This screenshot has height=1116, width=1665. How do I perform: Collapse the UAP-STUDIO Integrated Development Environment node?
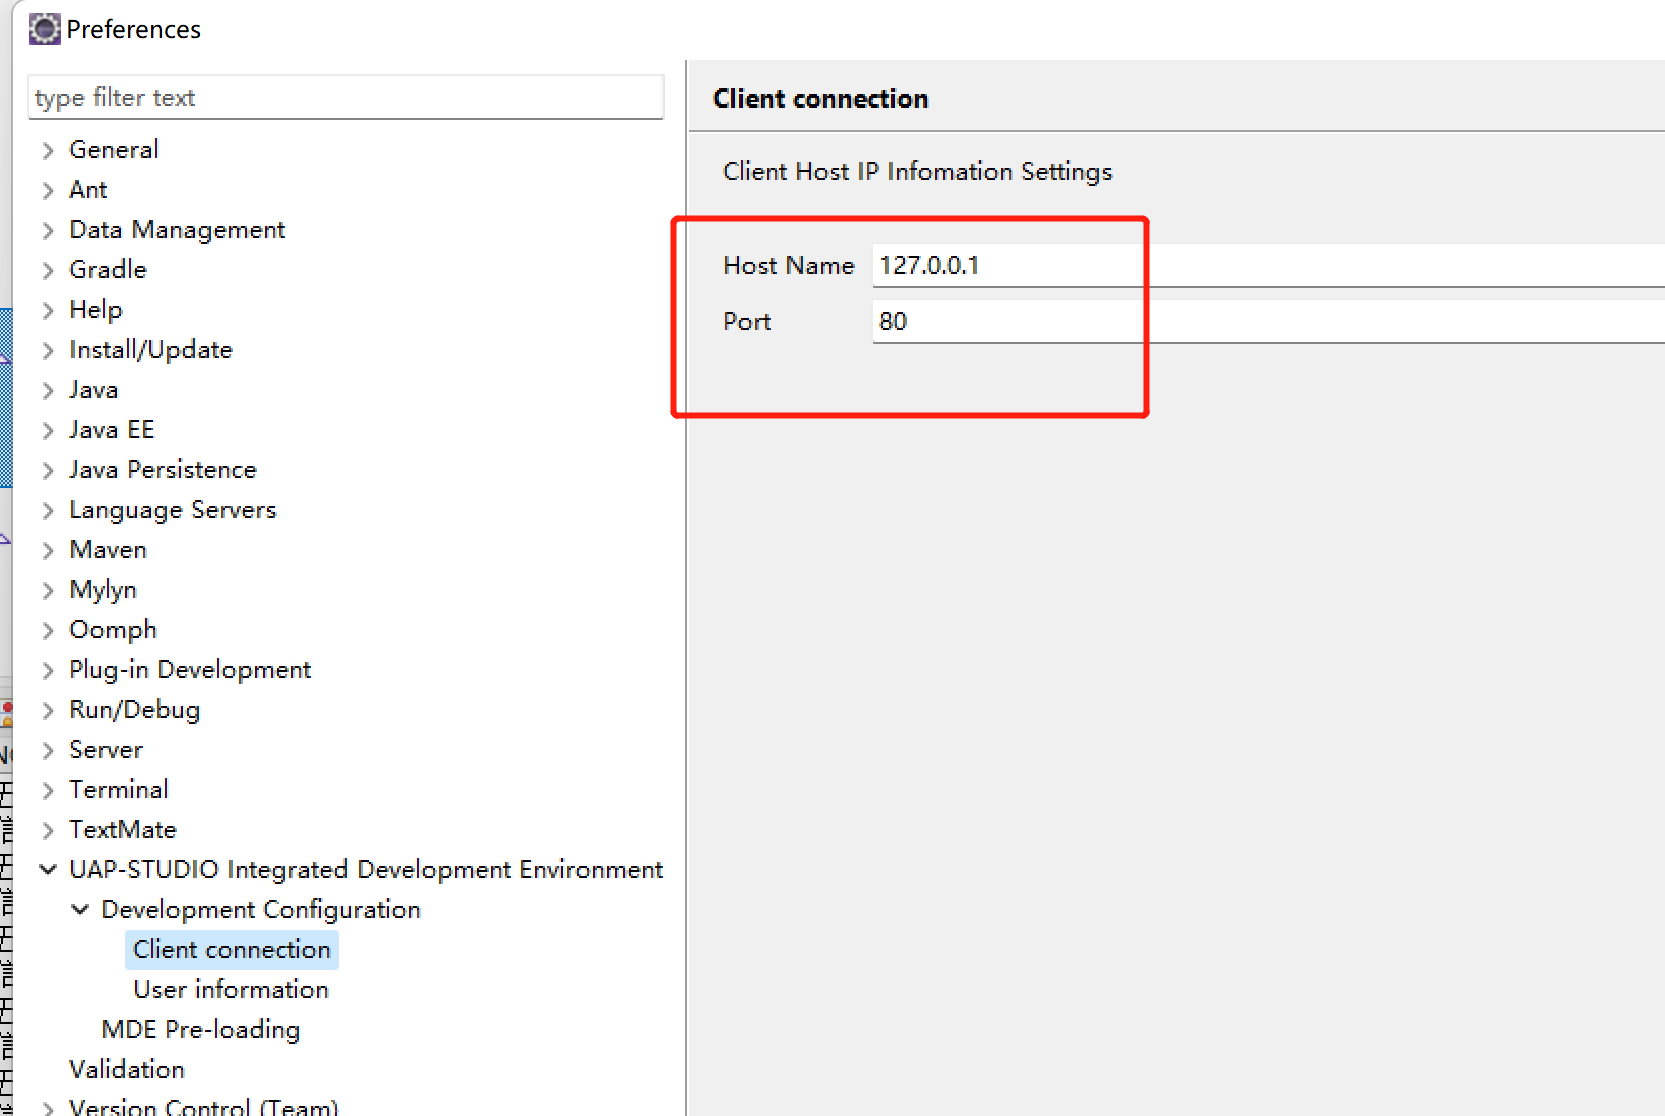click(x=49, y=869)
